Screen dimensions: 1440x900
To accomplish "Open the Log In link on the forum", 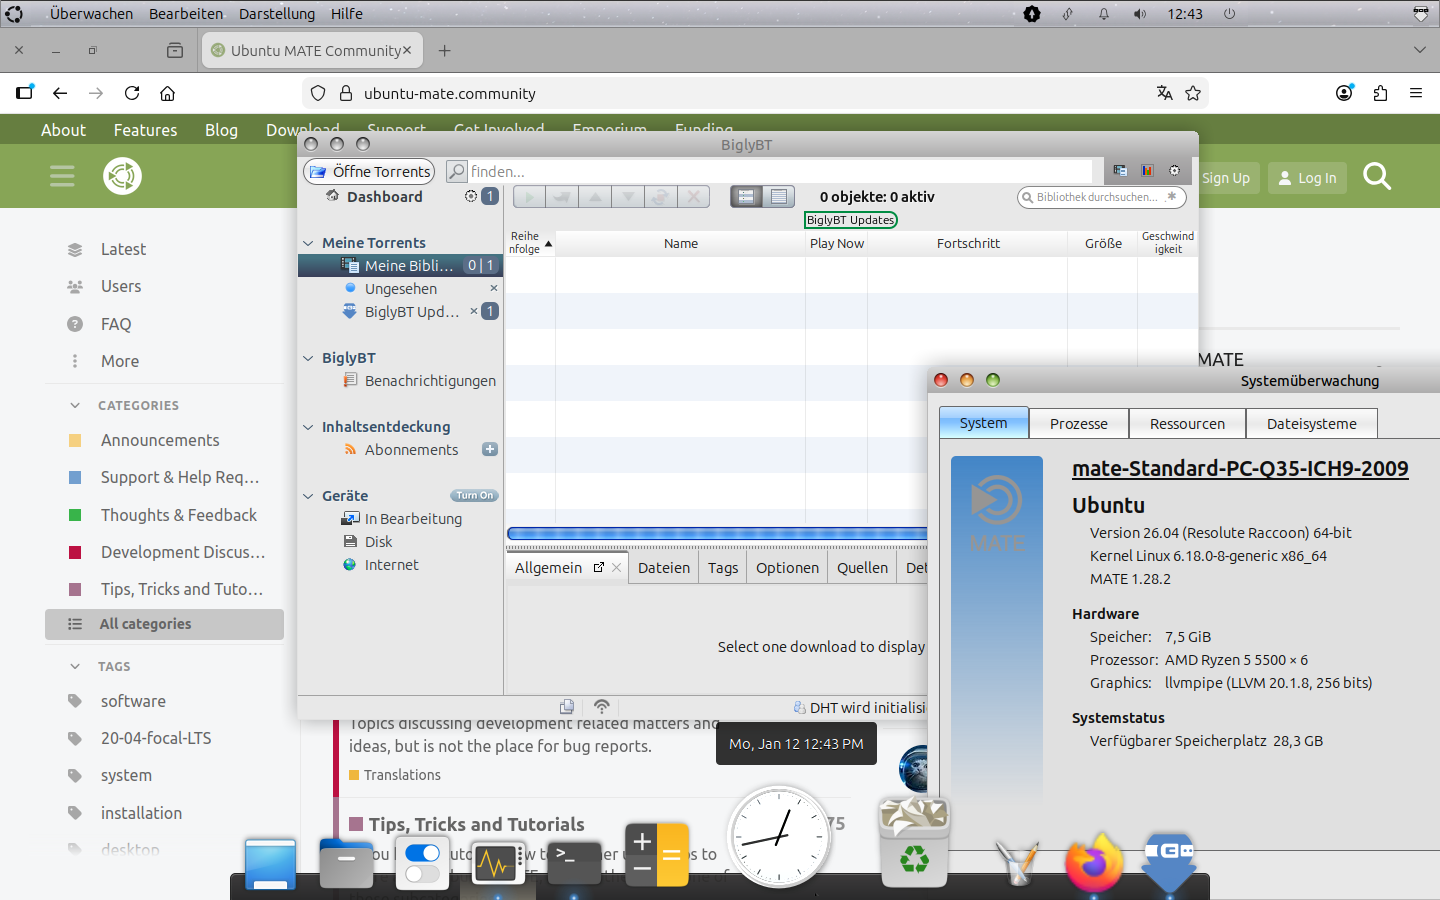I will point(1307,178).
